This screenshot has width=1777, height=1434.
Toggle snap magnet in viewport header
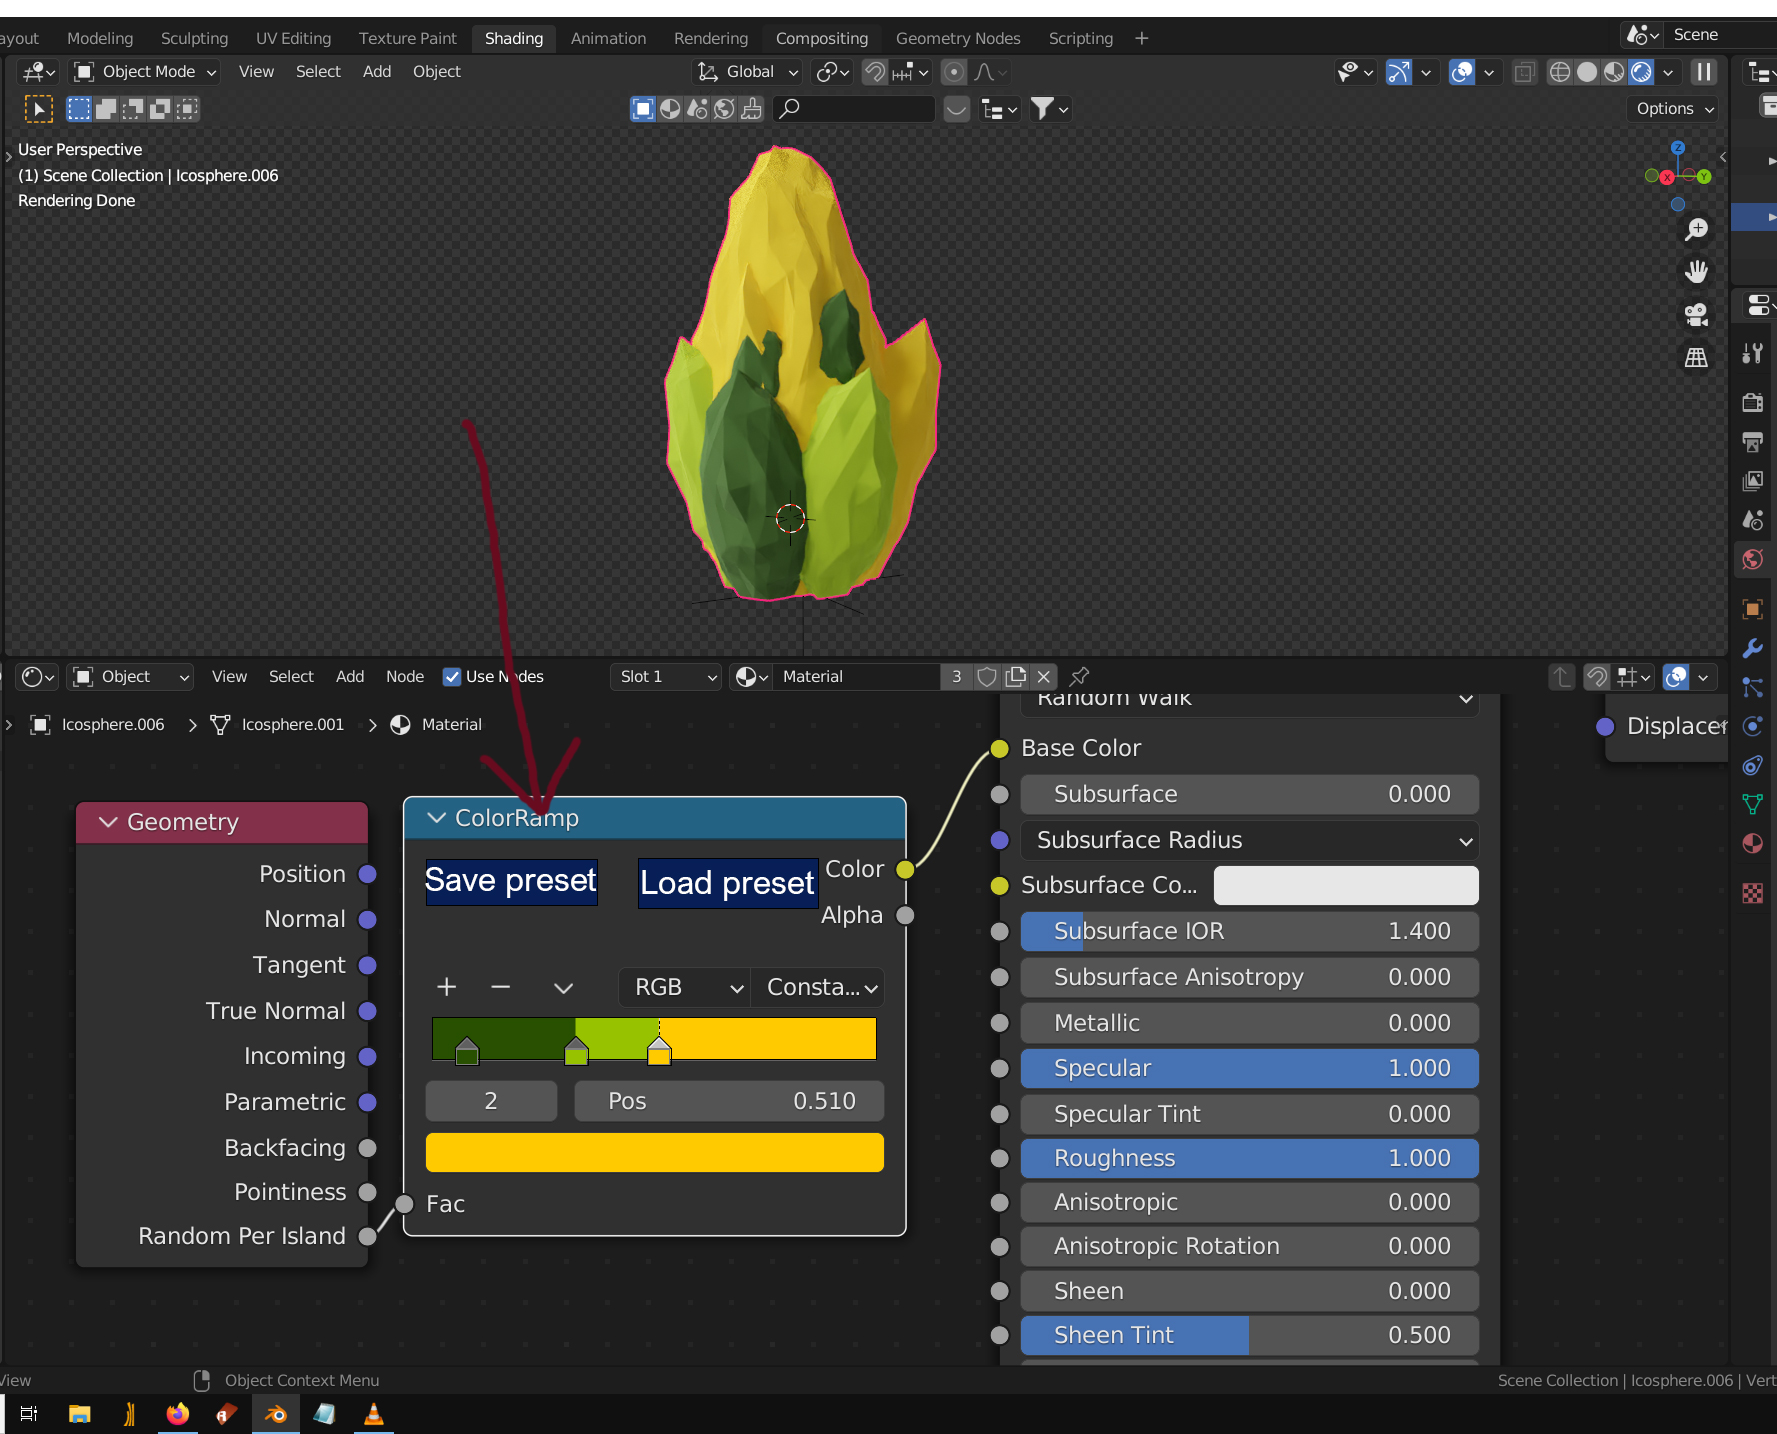point(875,72)
